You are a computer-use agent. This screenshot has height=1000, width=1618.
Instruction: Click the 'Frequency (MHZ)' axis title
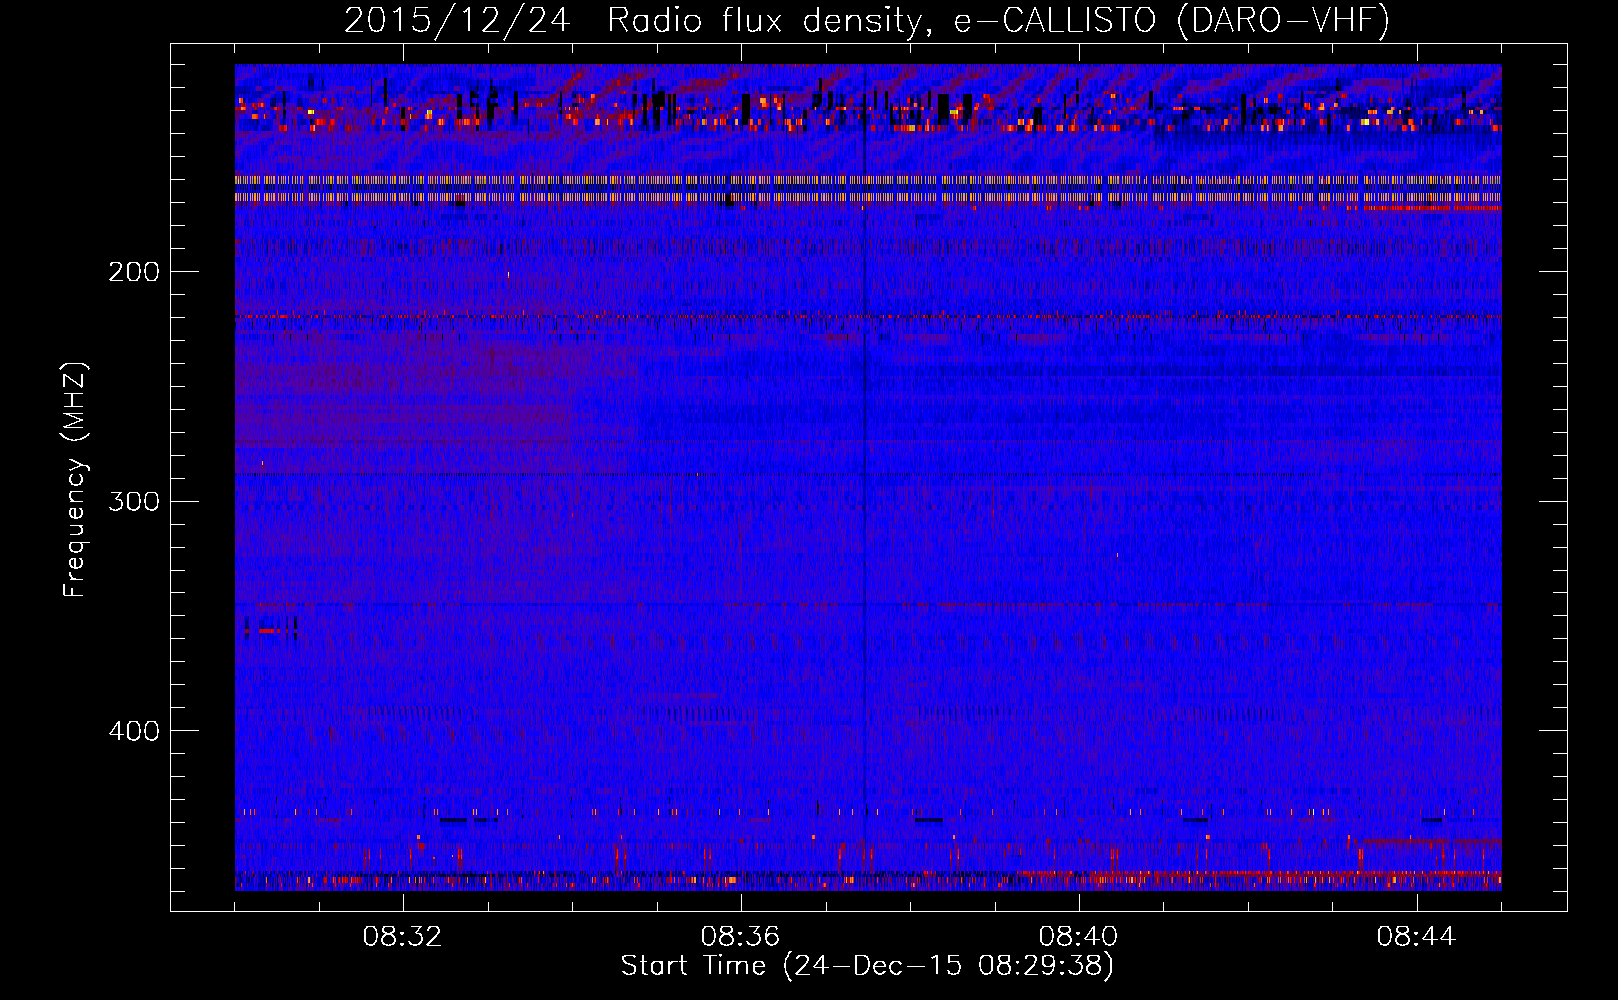(76, 479)
